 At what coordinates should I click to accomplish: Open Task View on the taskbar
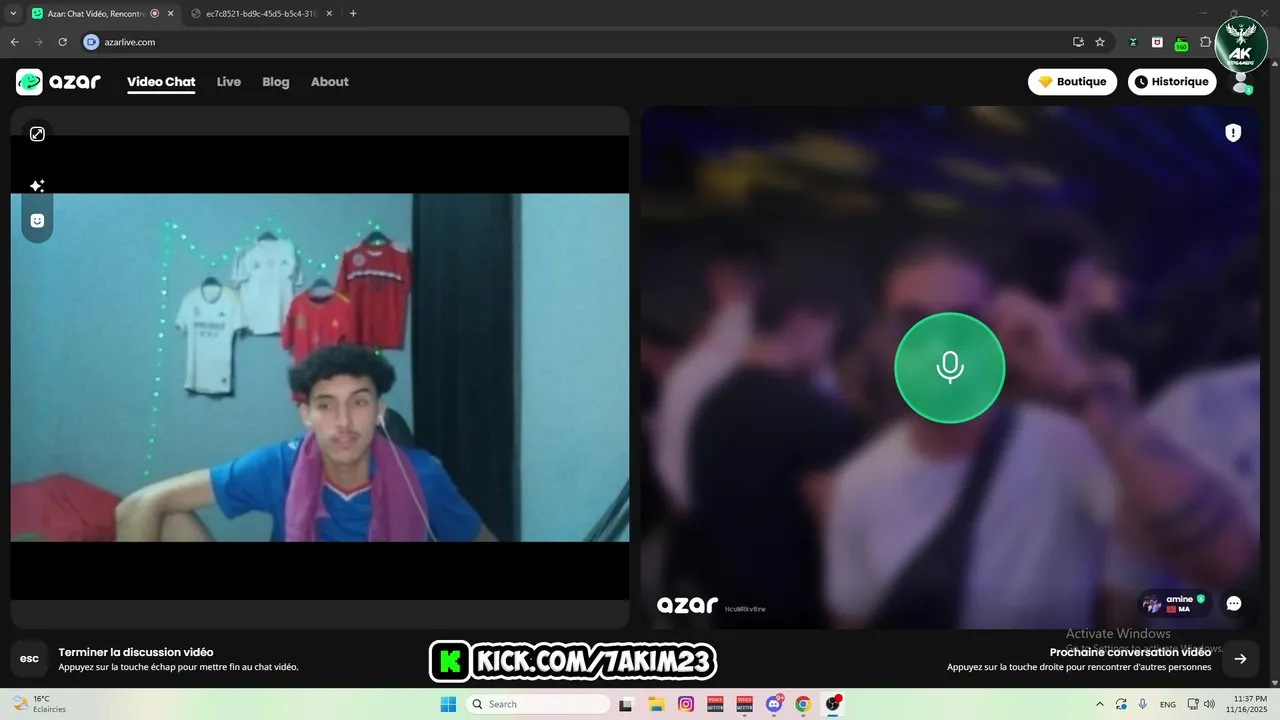point(626,704)
